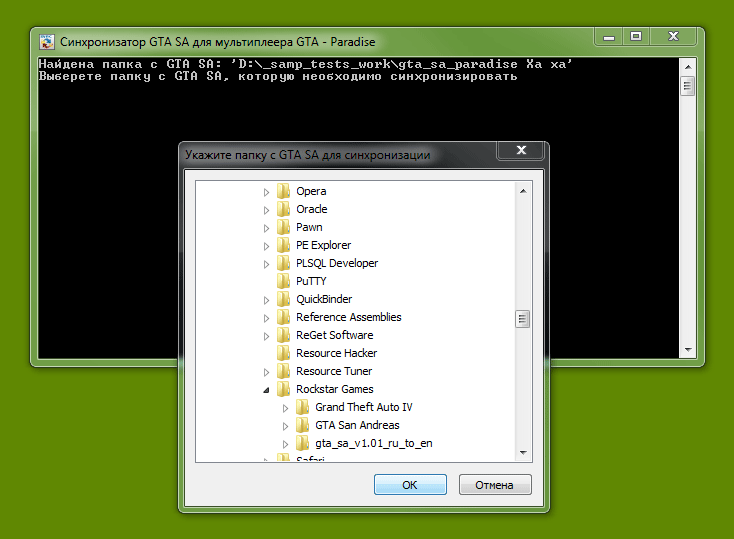734x539 pixels.
Task: Select the gta_sa_v1.01_ru_to_en folder name
Action: point(374,443)
